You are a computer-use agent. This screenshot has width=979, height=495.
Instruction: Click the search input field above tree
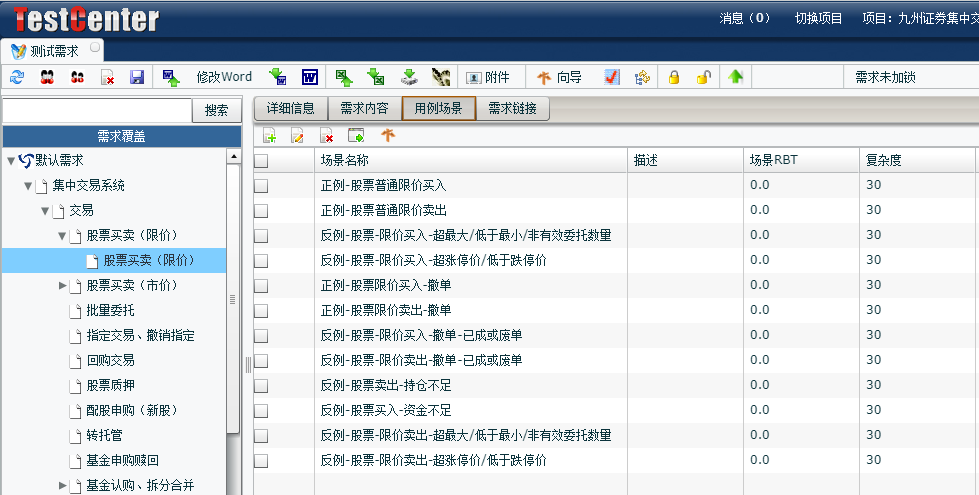96,111
